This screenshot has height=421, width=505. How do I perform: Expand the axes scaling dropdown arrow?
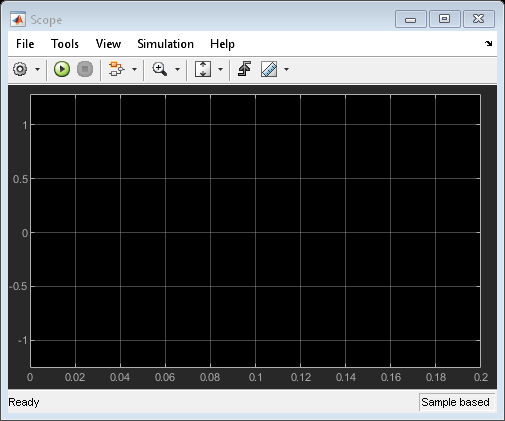220,70
